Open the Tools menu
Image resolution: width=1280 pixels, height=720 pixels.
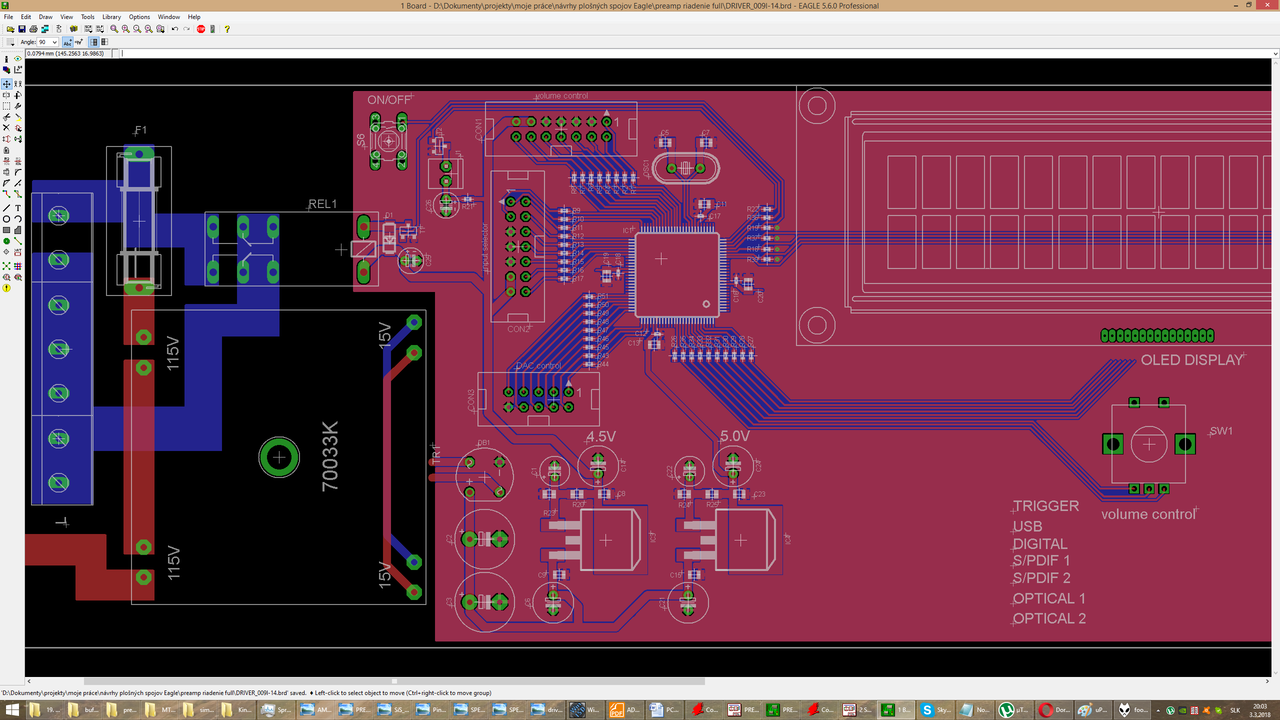click(88, 17)
